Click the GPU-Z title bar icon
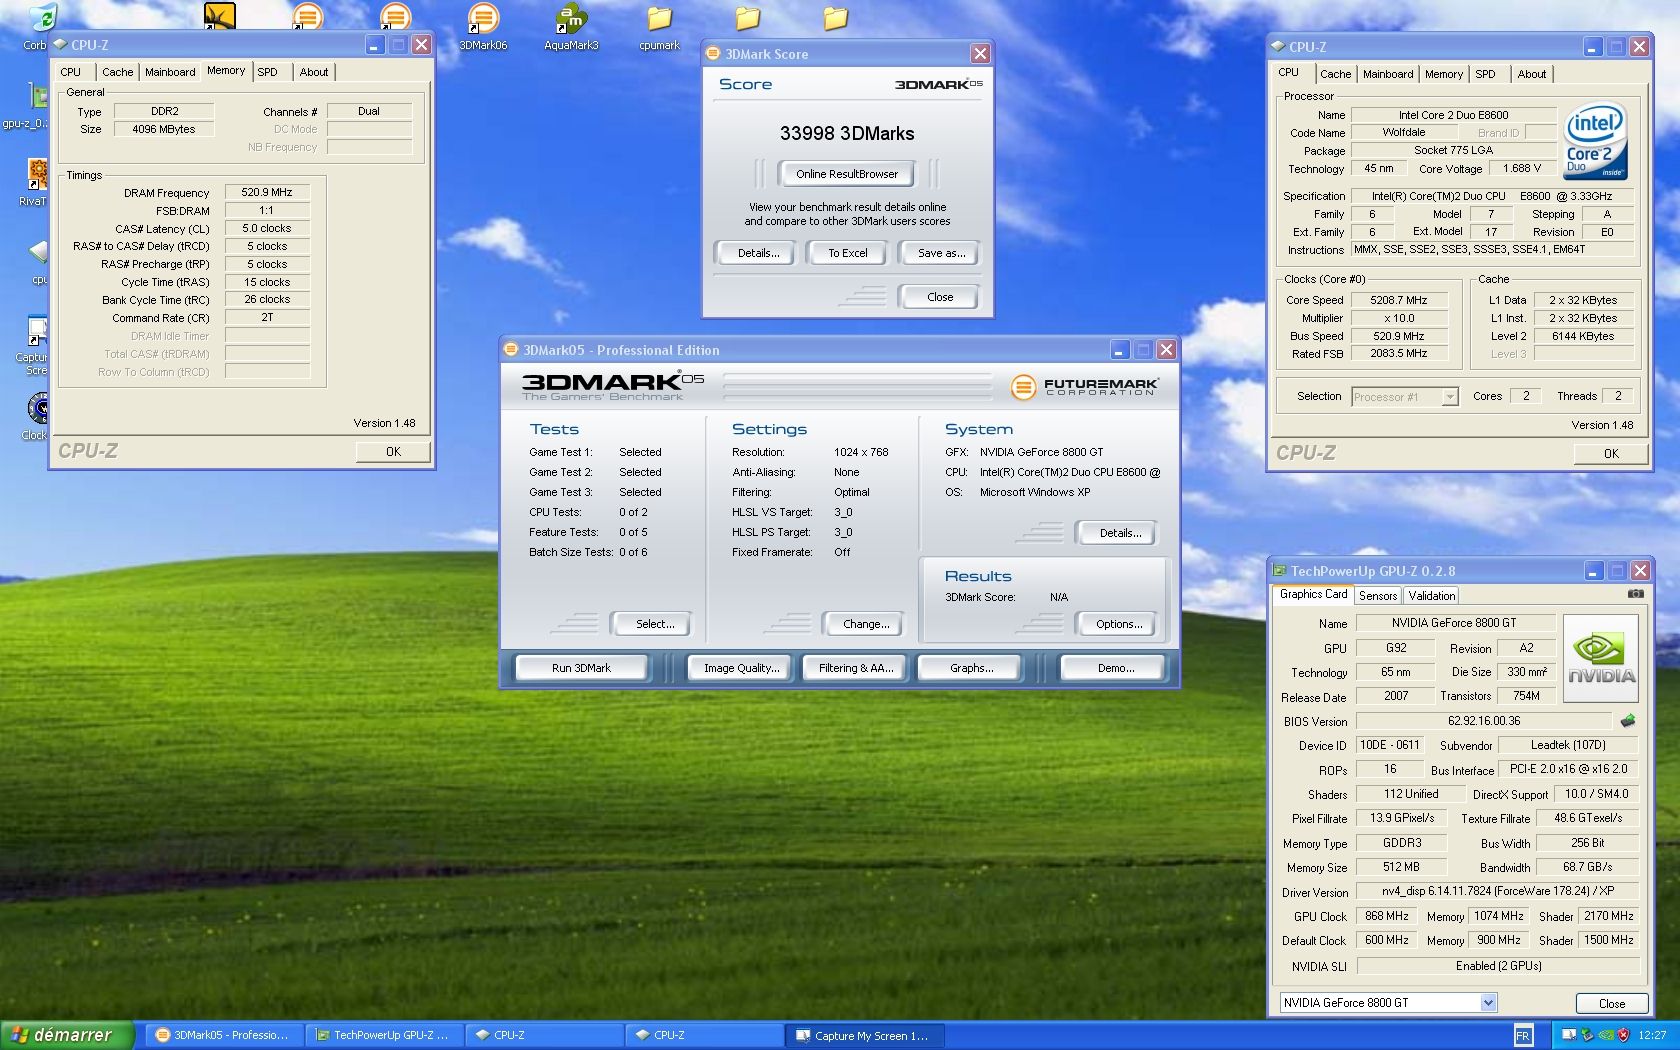This screenshot has height=1050, width=1680. coord(1279,571)
